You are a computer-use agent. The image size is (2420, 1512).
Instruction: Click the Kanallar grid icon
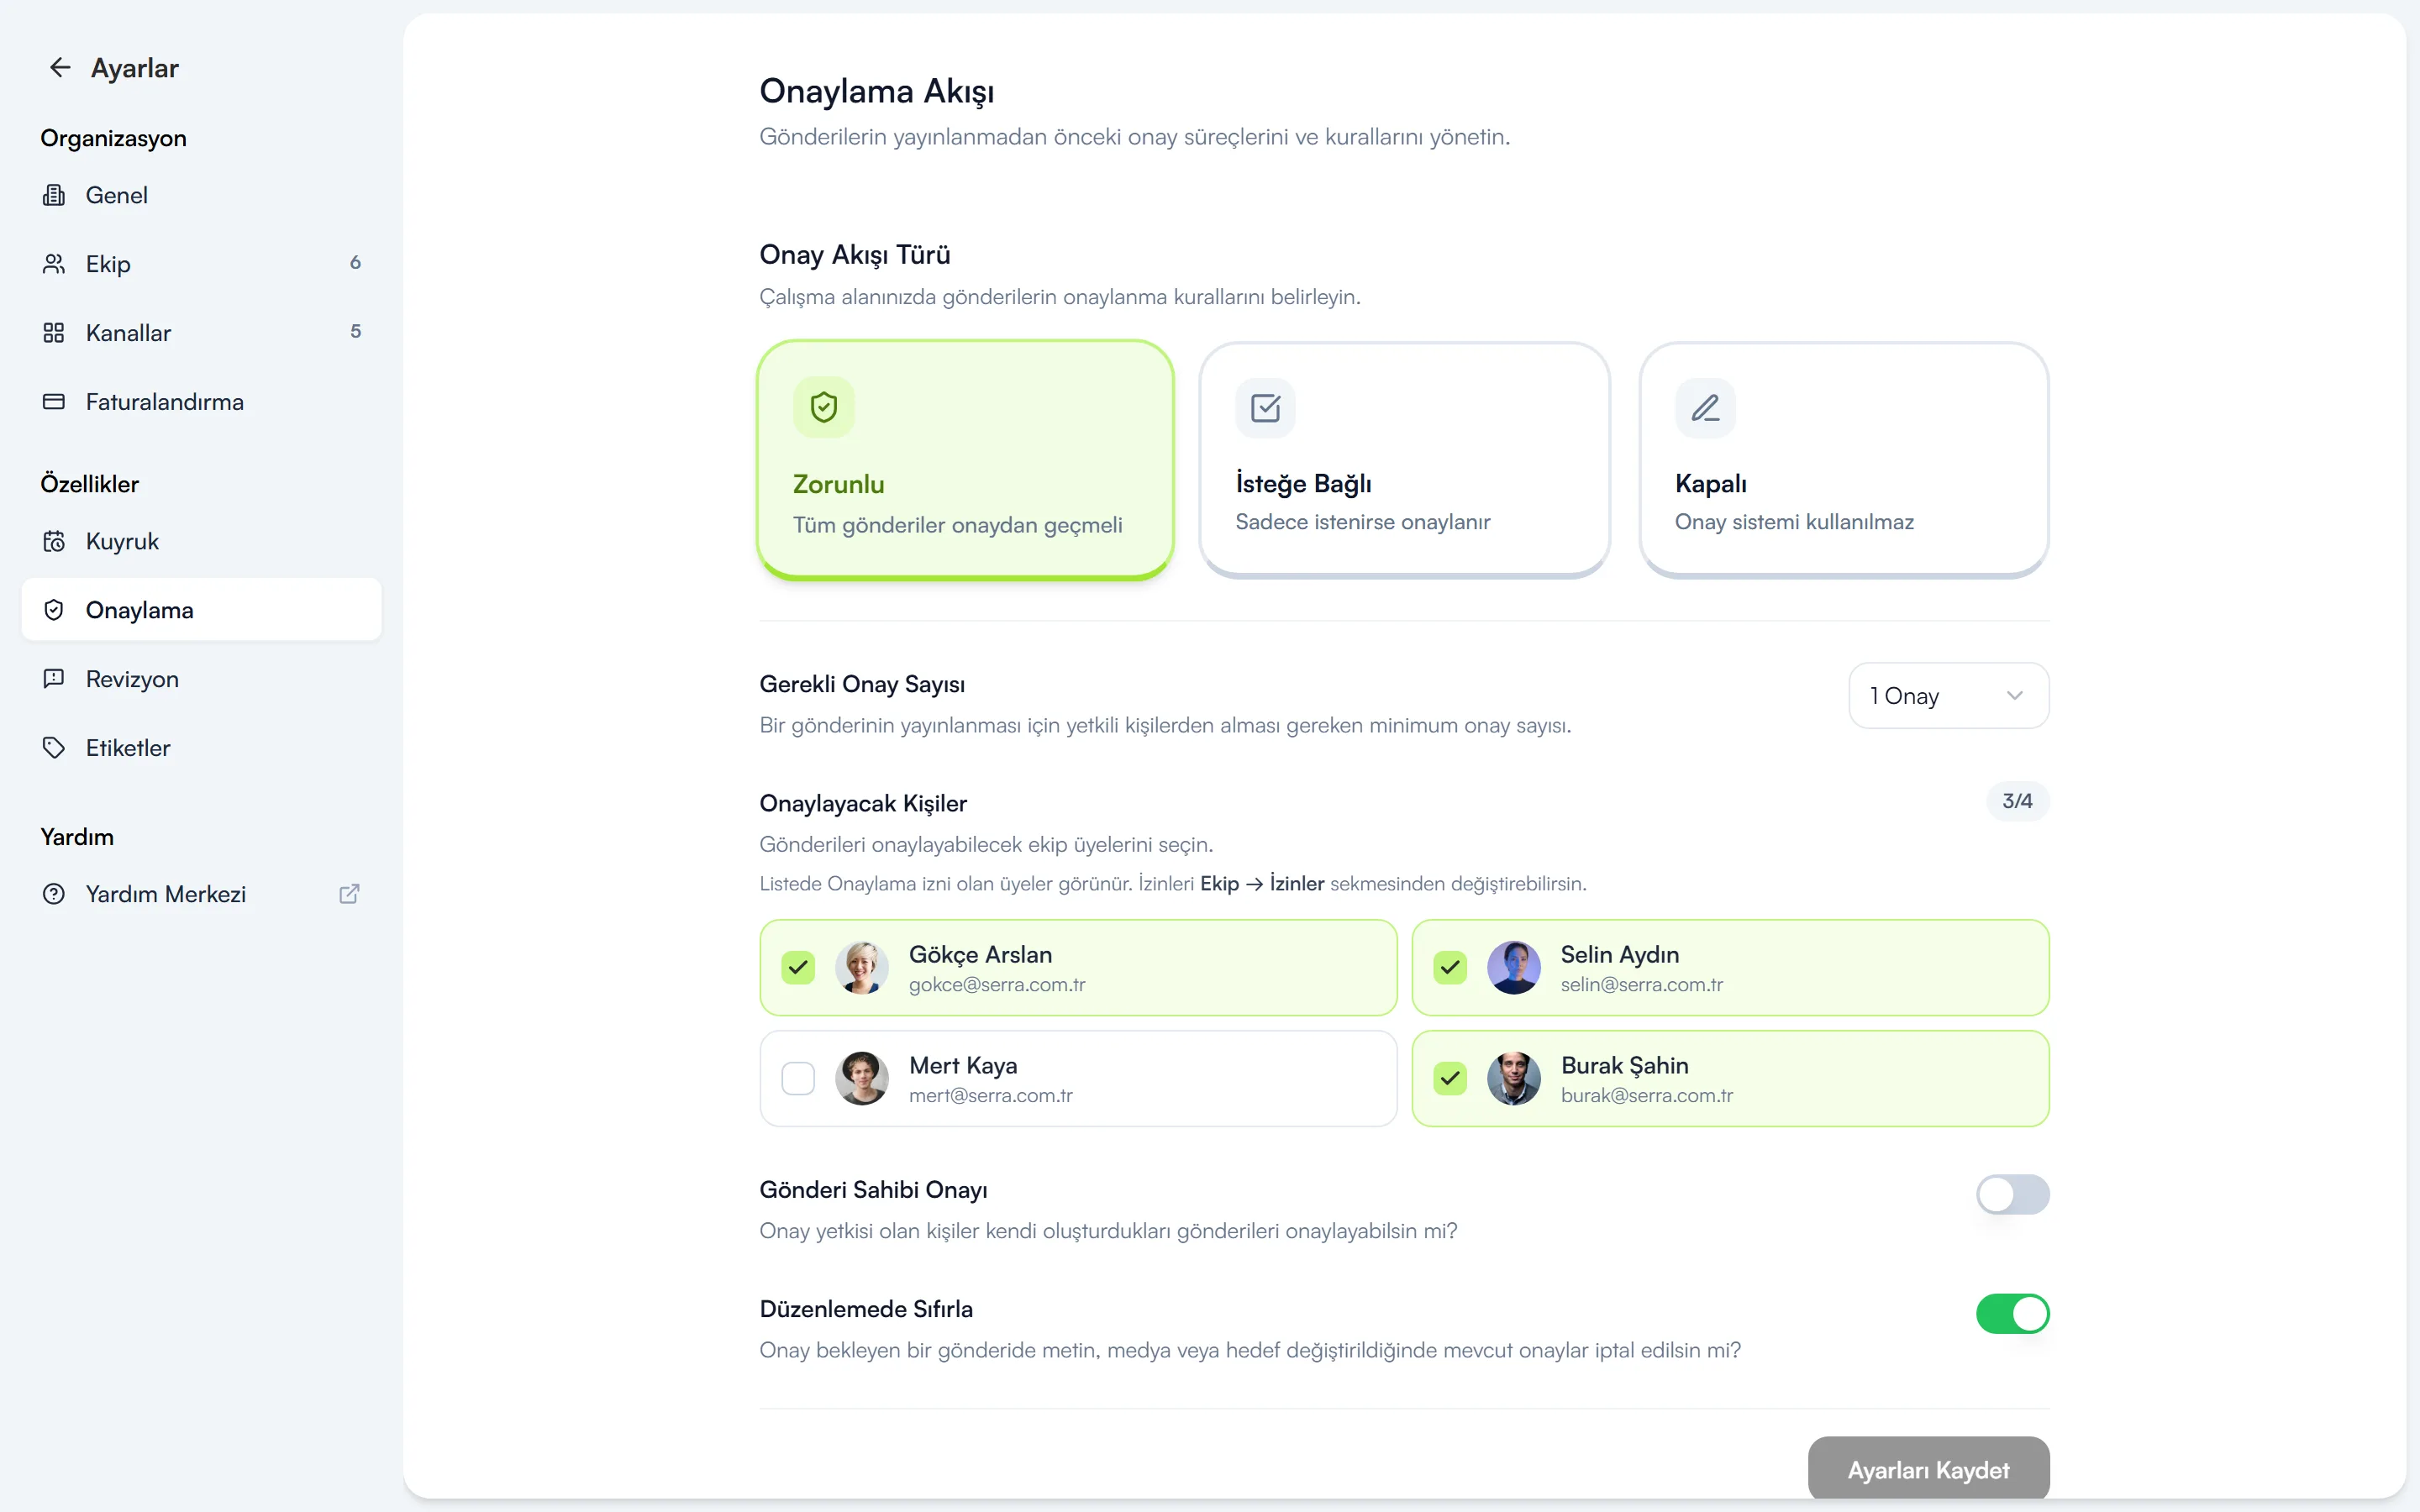[x=54, y=333]
